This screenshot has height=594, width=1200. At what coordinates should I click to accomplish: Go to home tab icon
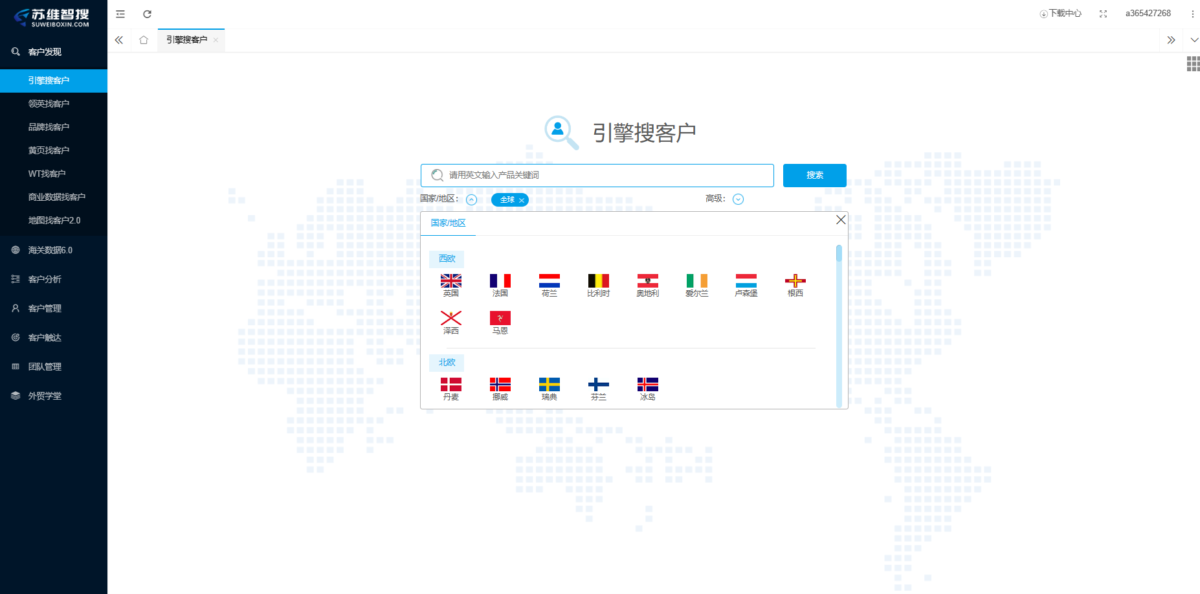click(144, 40)
